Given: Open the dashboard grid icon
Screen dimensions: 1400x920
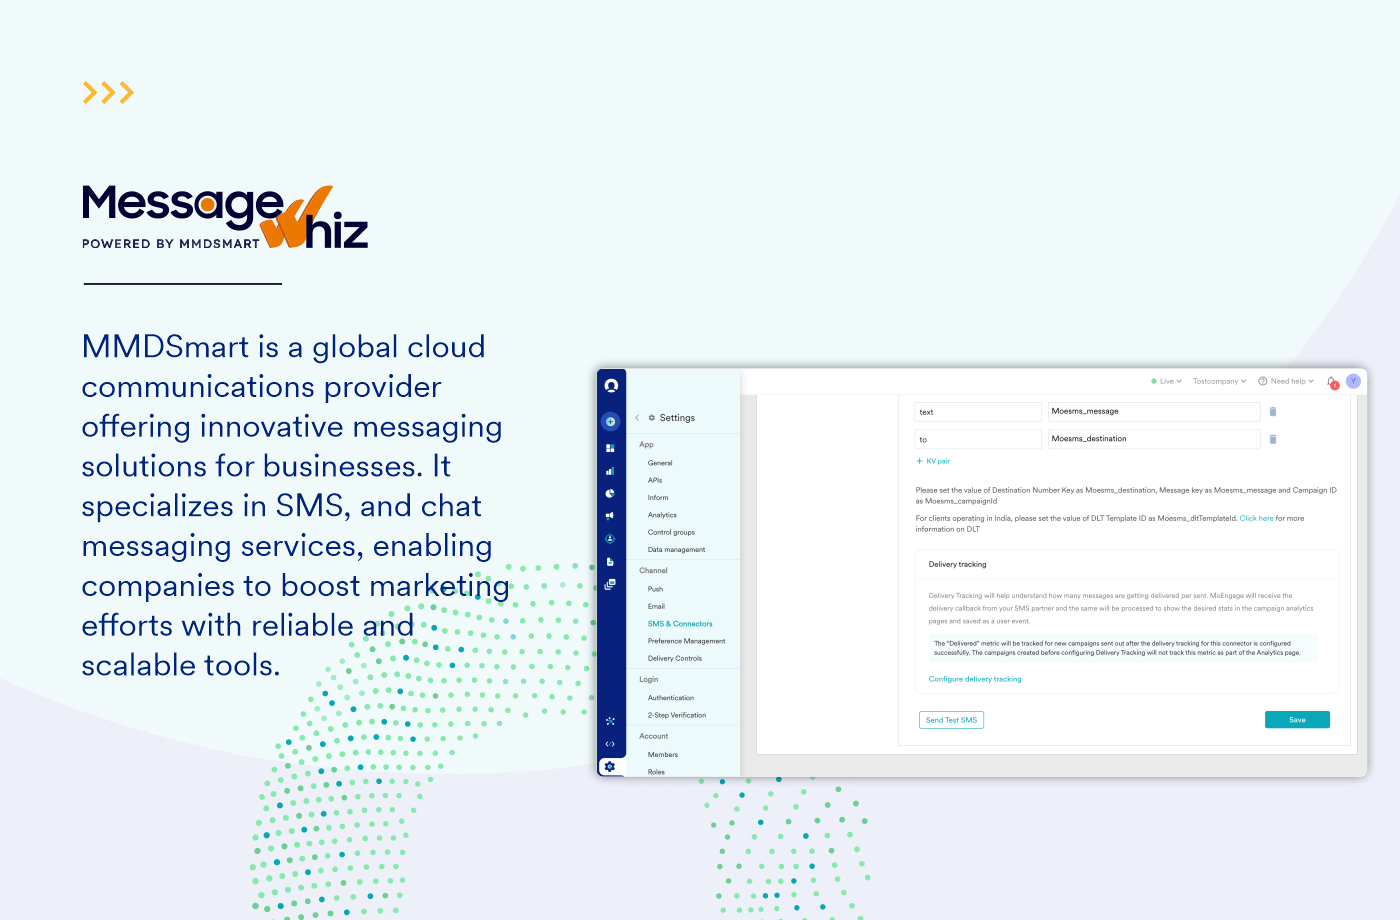Looking at the screenshot, I should (610, 448).
